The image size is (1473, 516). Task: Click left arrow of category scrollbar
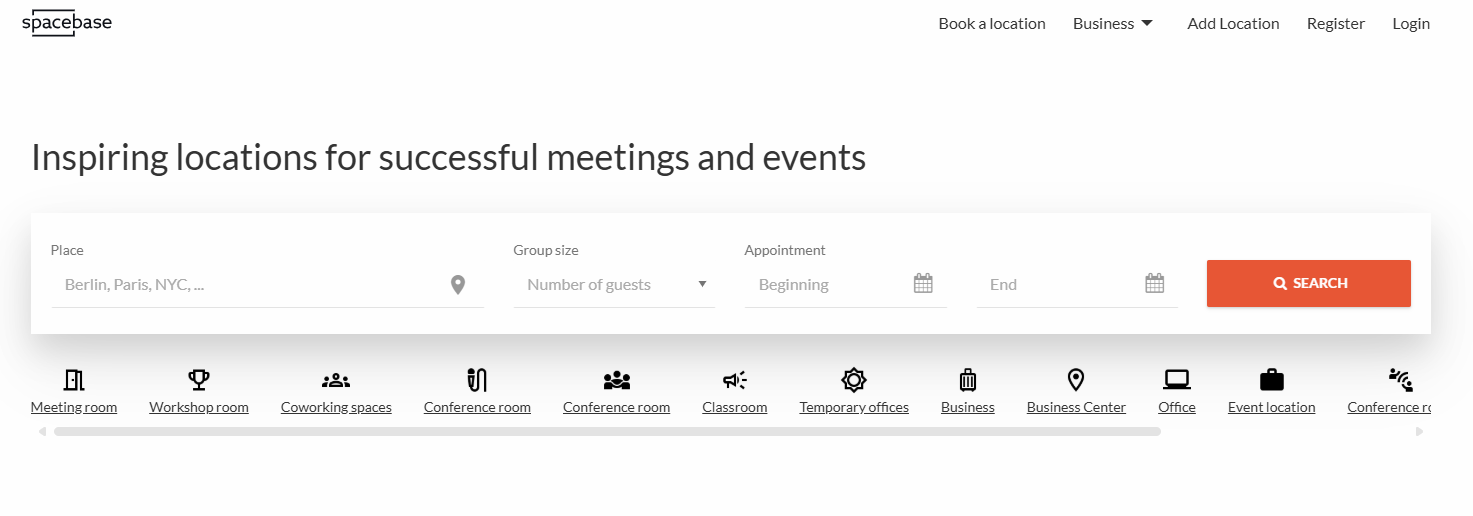pos(43,432)
